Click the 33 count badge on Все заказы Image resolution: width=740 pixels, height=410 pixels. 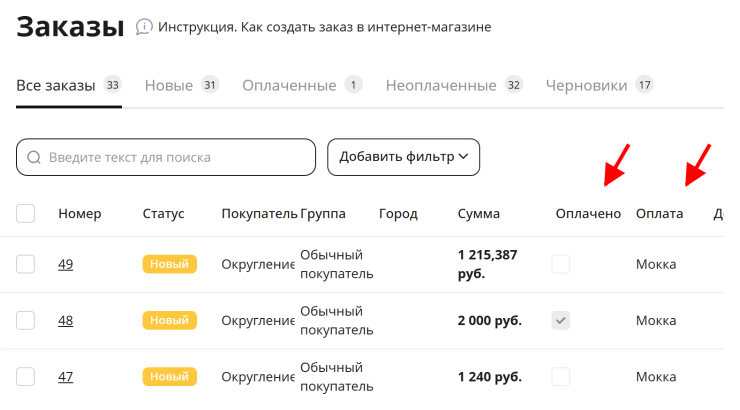pyautogui.click(x=112, y=85)
